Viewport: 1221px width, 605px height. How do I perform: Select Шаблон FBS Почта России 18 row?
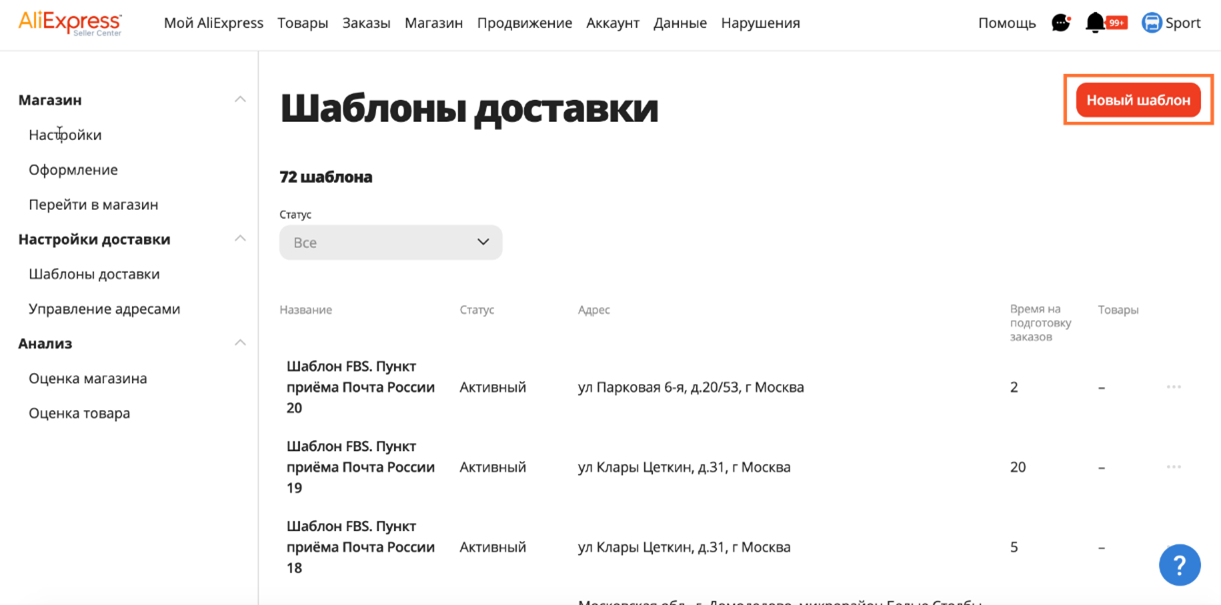[360, 547]
